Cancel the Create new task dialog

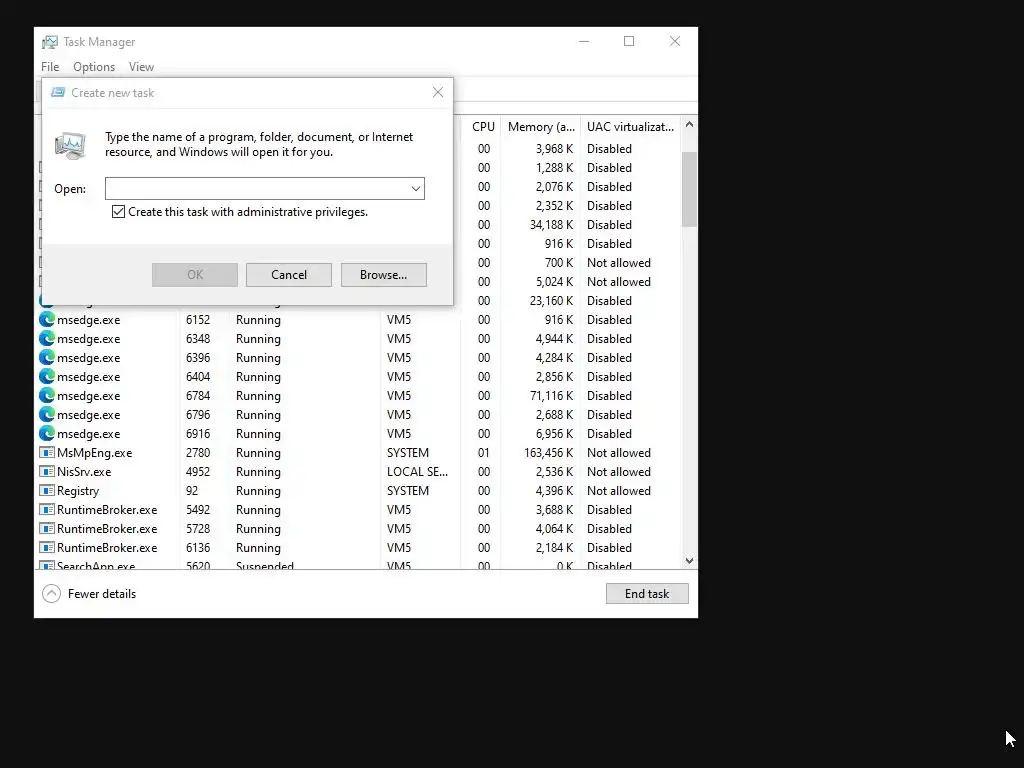pos(289,275)
